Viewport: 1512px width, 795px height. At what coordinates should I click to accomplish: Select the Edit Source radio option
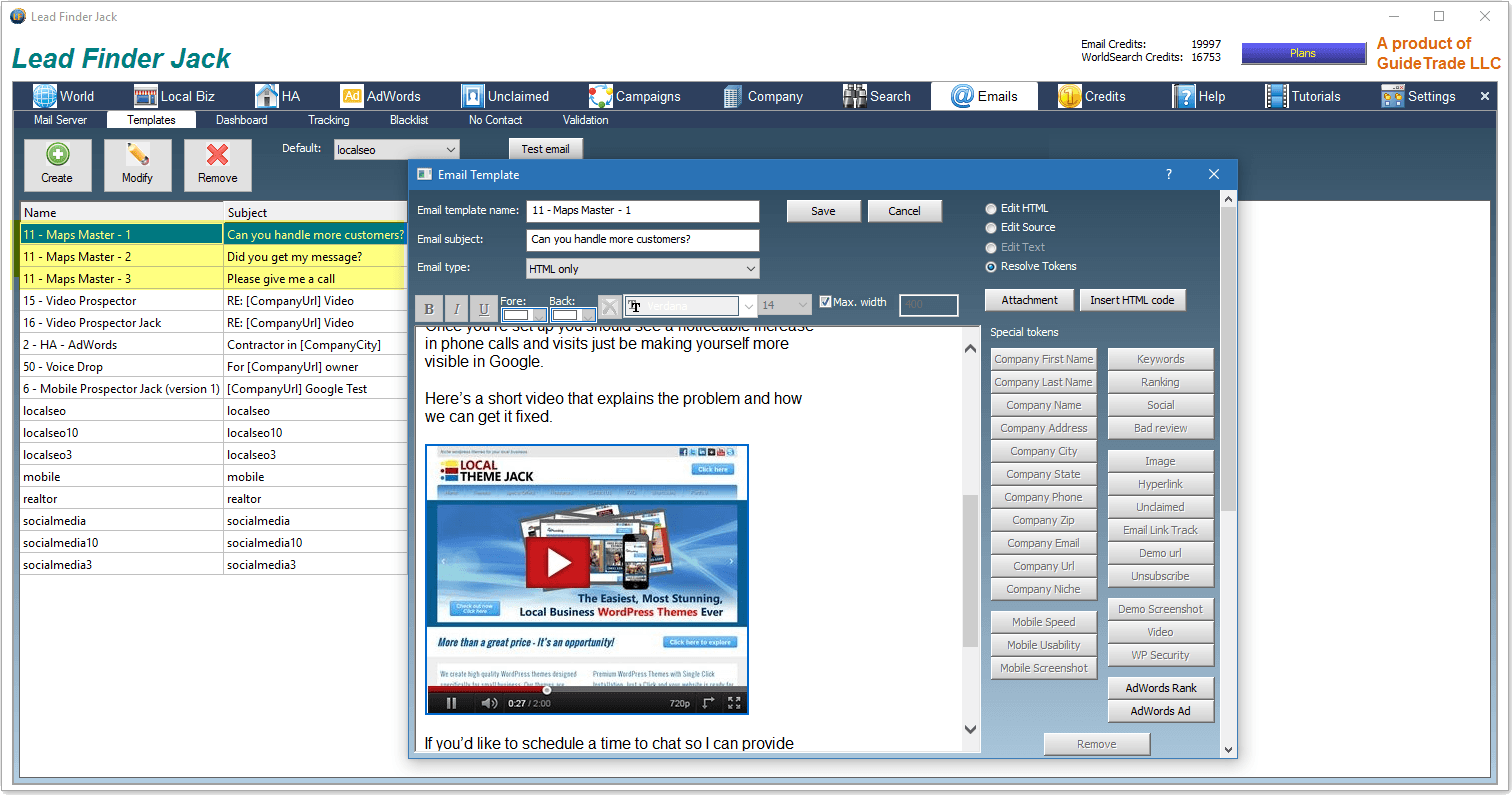[991, 228]
